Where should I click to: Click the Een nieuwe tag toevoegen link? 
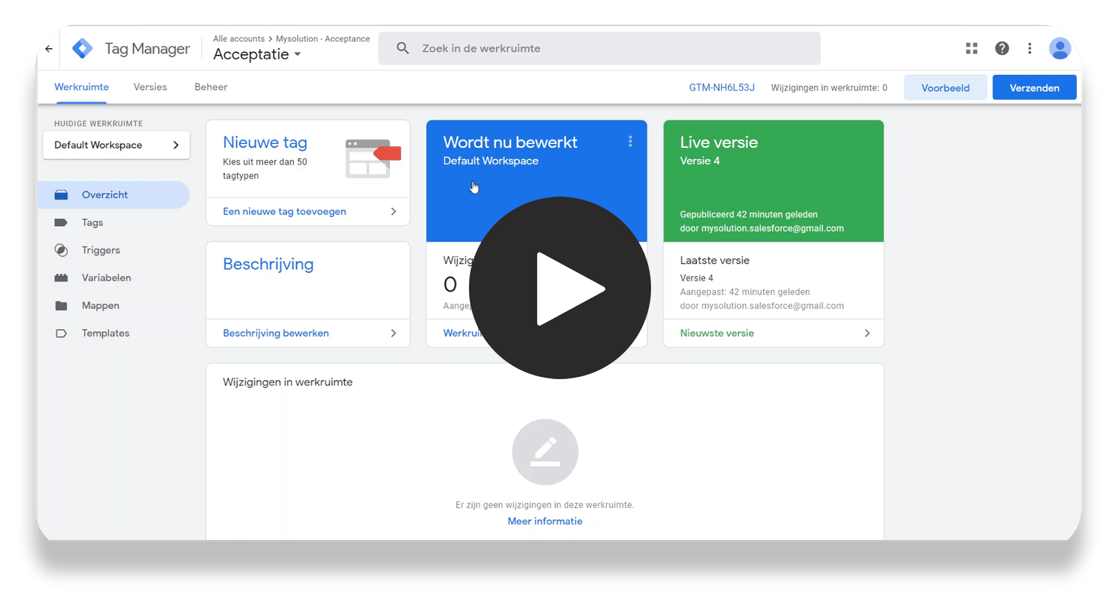point(284,211)
